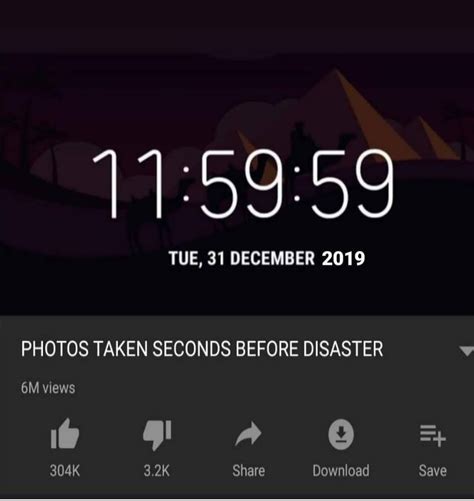Tap the 11:59:59 clock in video
Screen dimensions: 474x501
click(x=243, y=183)
